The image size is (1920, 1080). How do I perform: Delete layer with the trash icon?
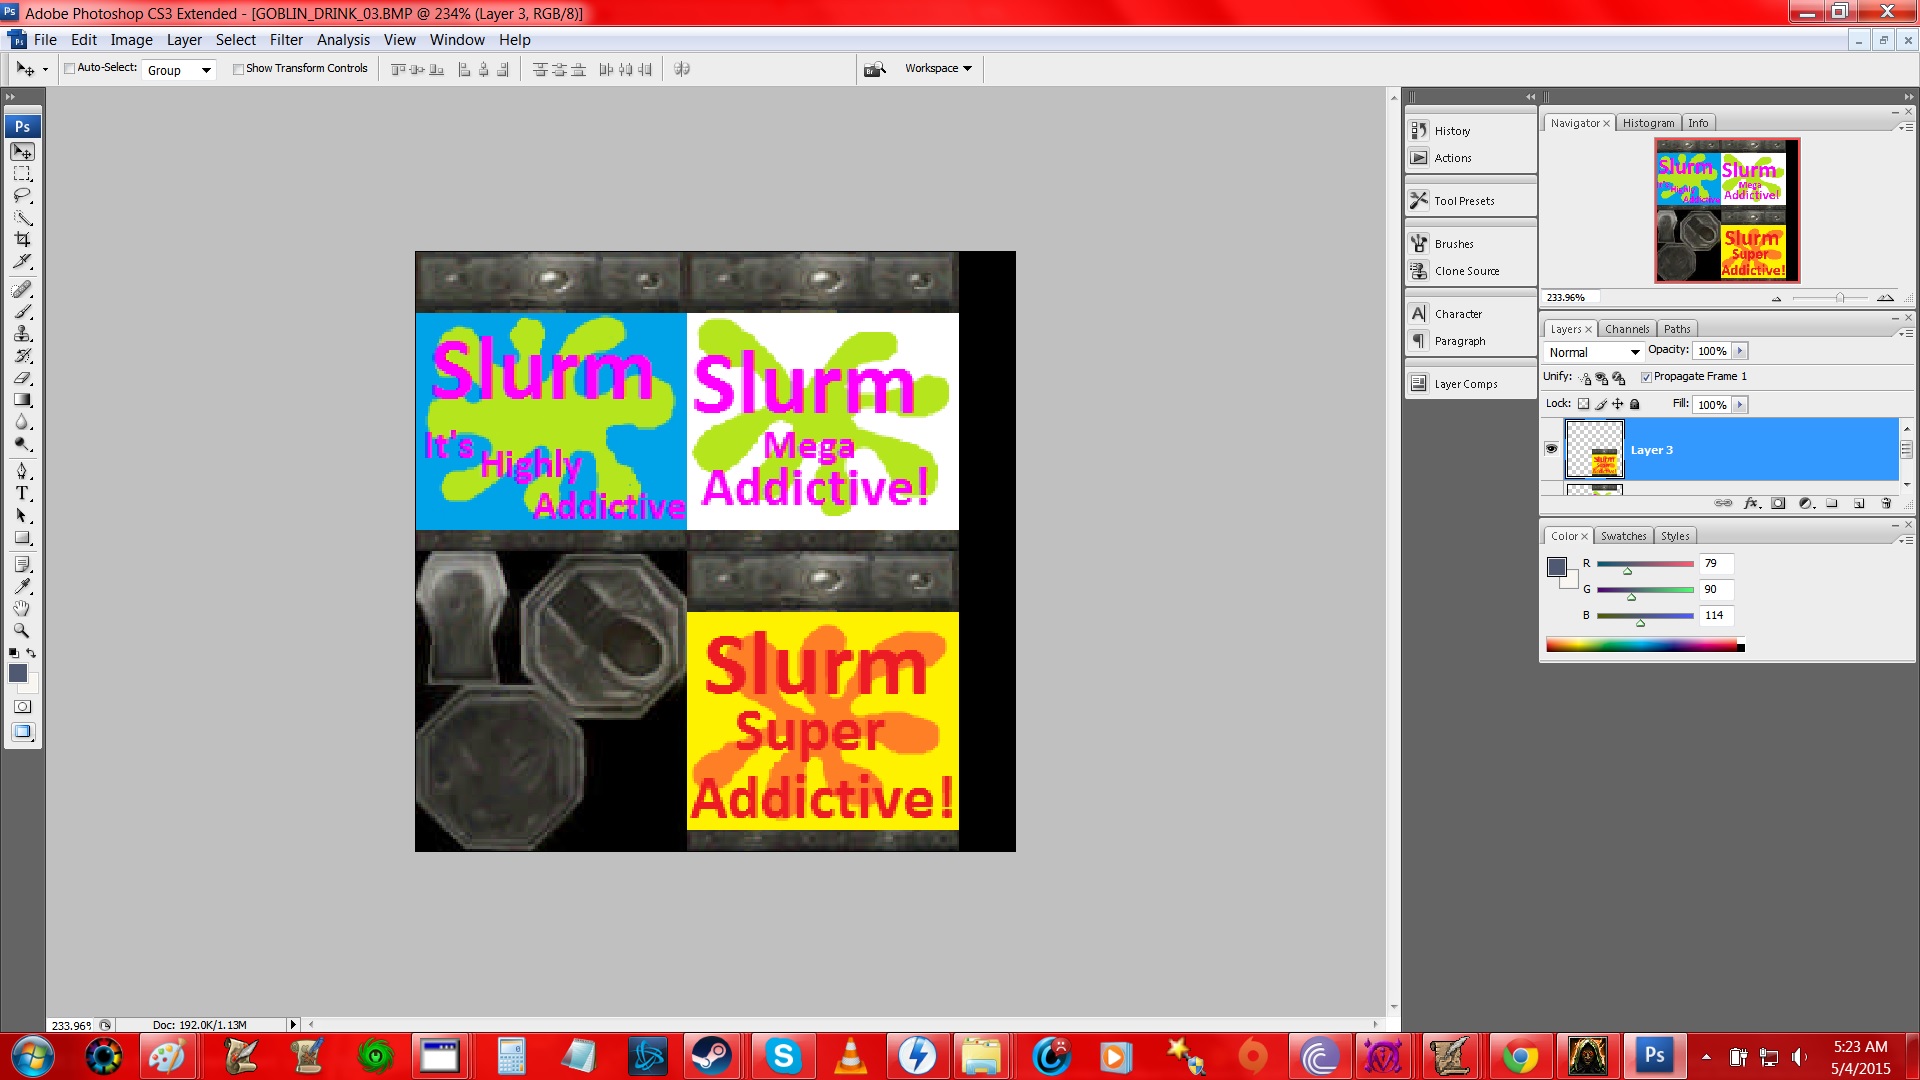coord(1886,503)
